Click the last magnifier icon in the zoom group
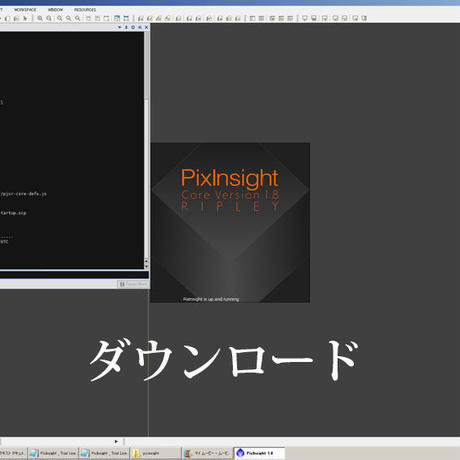The height and width of the screenshot is (460, 460). pyautogui.click(x=78, y=18)
